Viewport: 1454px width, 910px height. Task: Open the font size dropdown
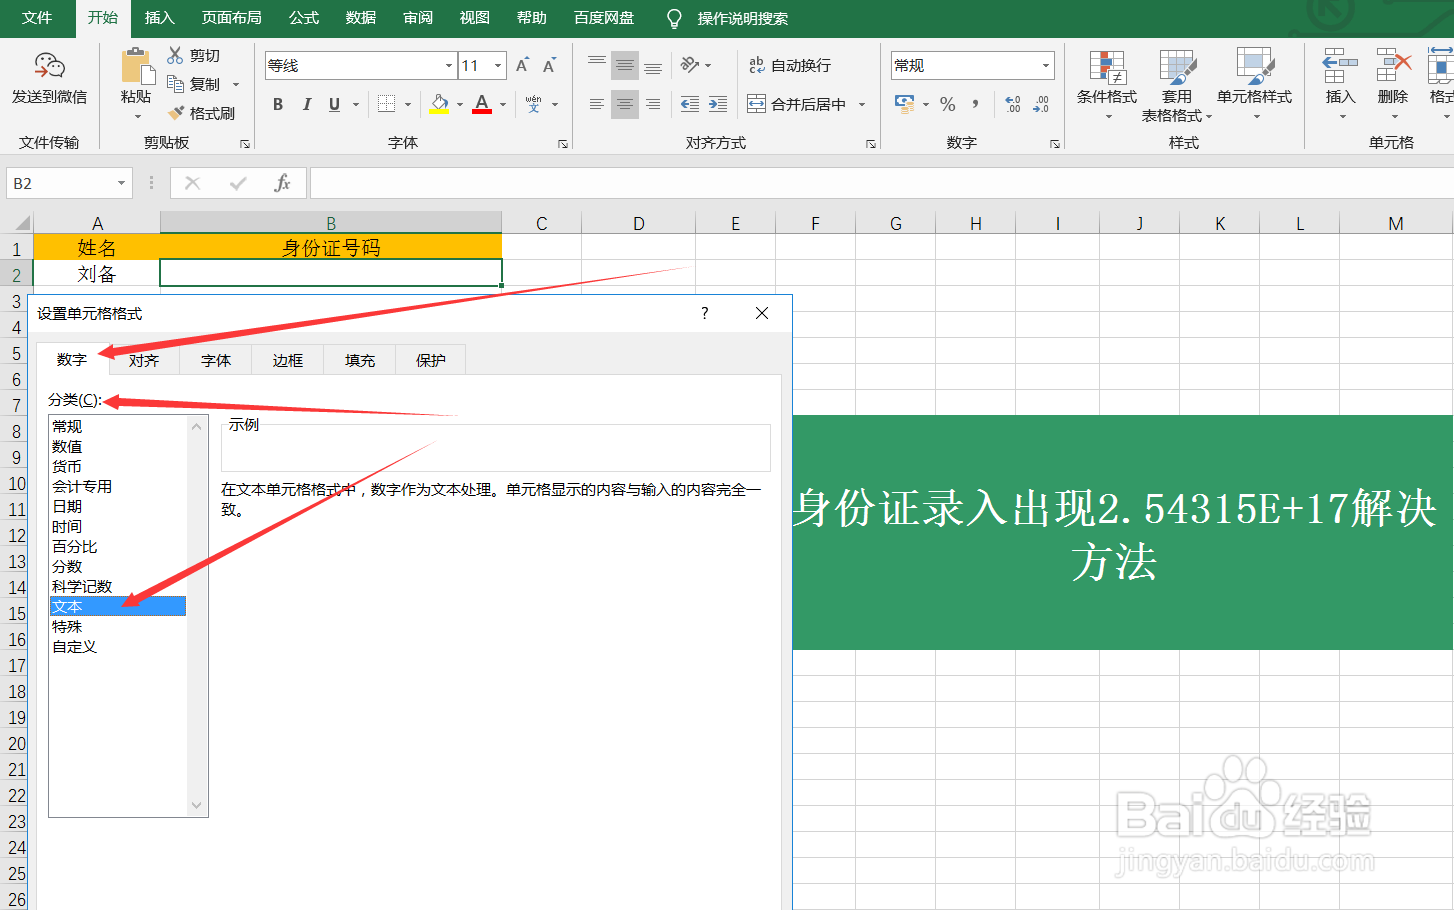(x=496, y=65)
